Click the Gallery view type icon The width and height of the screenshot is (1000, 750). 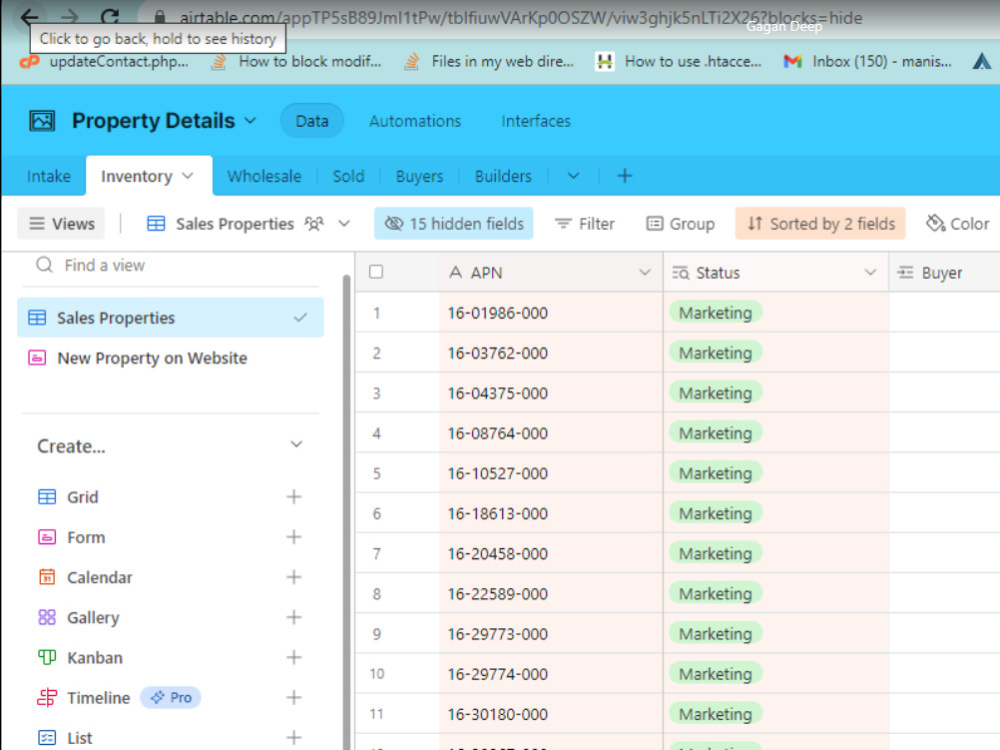(x=47, y=617)
